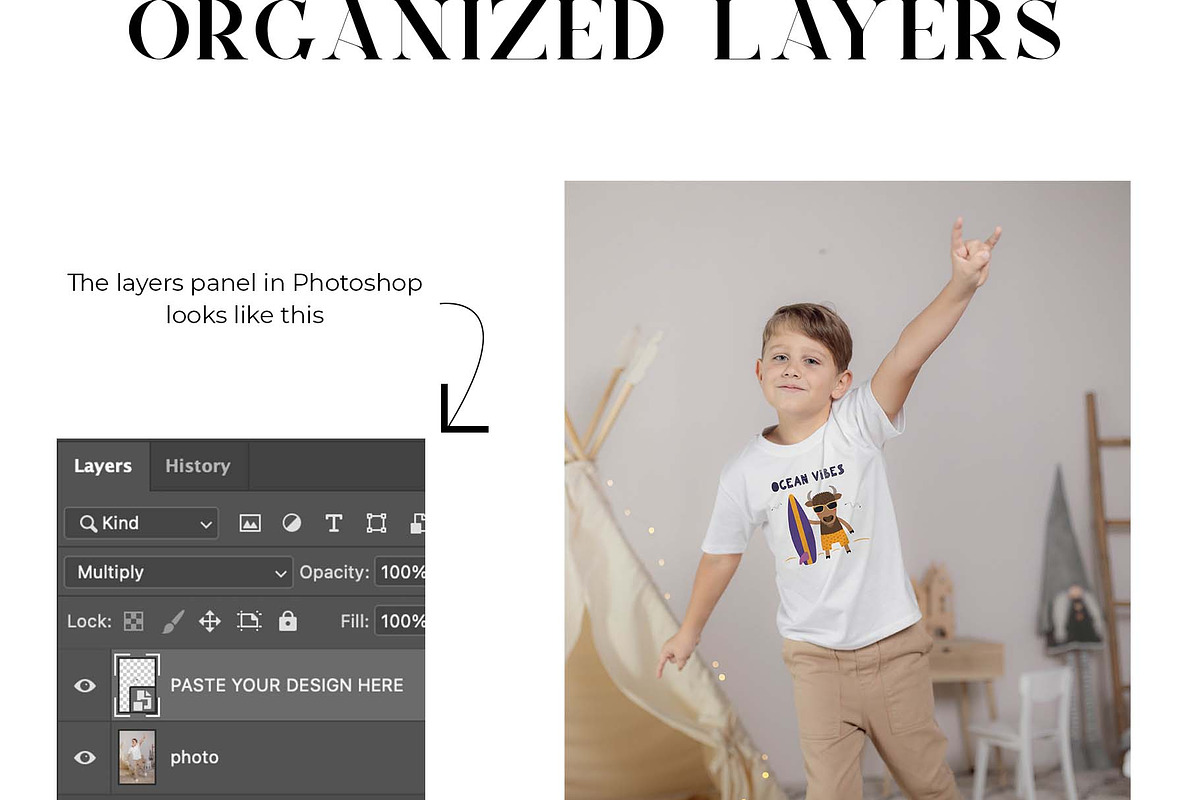Click the Fill 100% field
Viewport: 1200px width, 800px height.
(x=400, y=621)
